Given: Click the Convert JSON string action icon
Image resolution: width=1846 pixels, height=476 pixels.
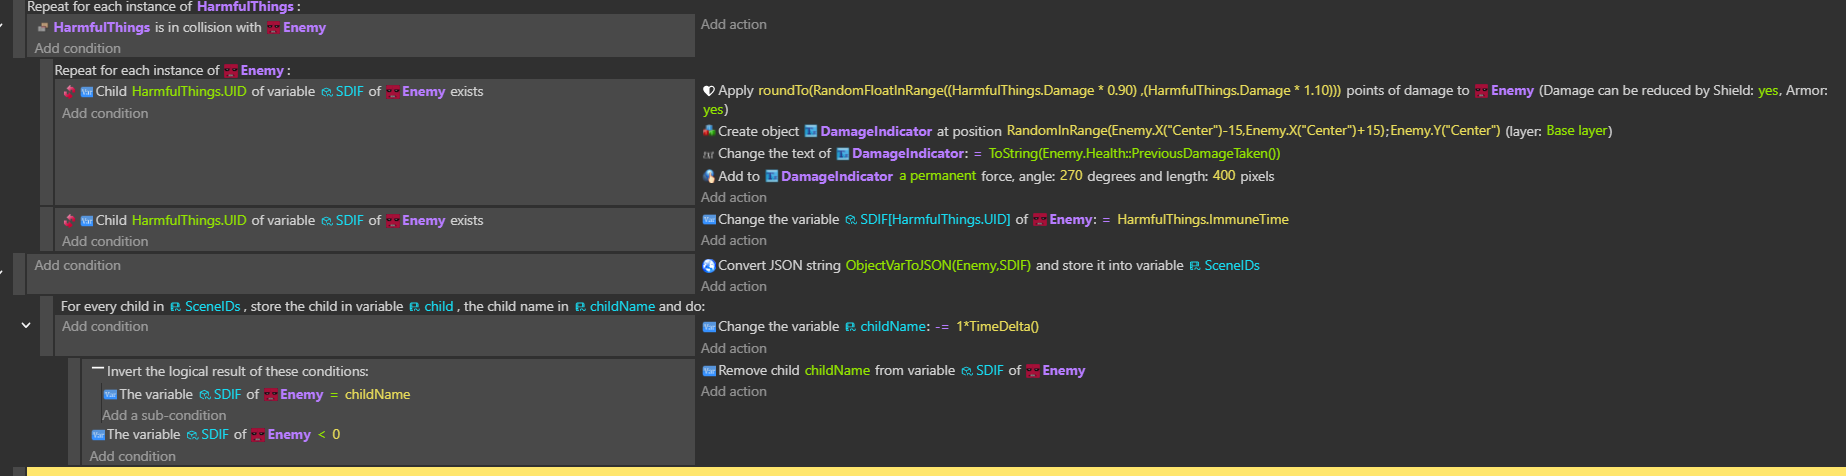Looking at the screenshot, I should tap(709, 266).
